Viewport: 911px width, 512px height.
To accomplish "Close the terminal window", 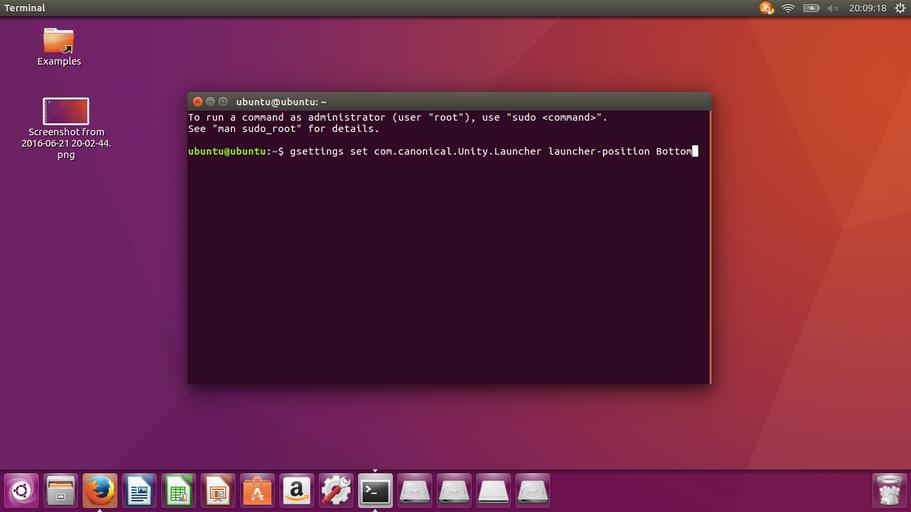I will (x=198, y=102).
